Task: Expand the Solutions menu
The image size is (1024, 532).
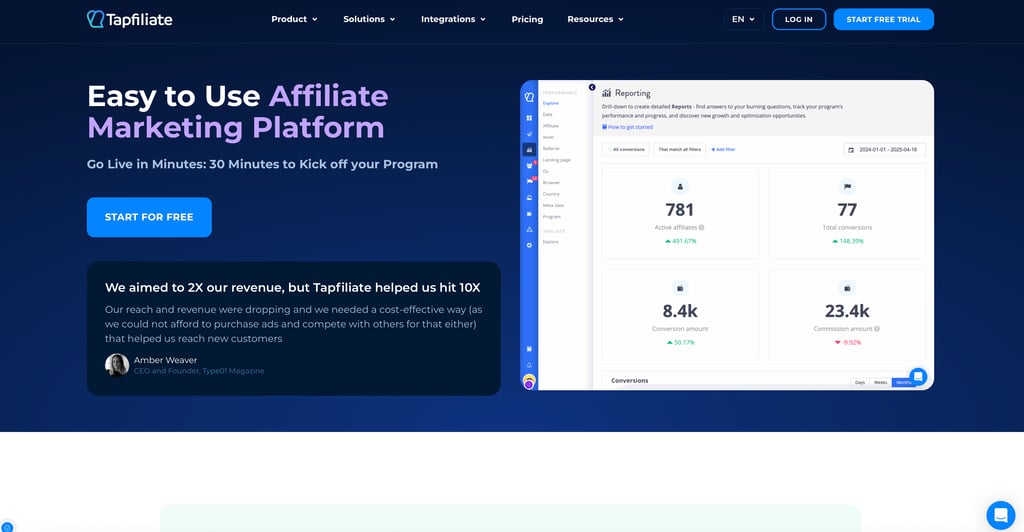Action: [x=370, y=20]
